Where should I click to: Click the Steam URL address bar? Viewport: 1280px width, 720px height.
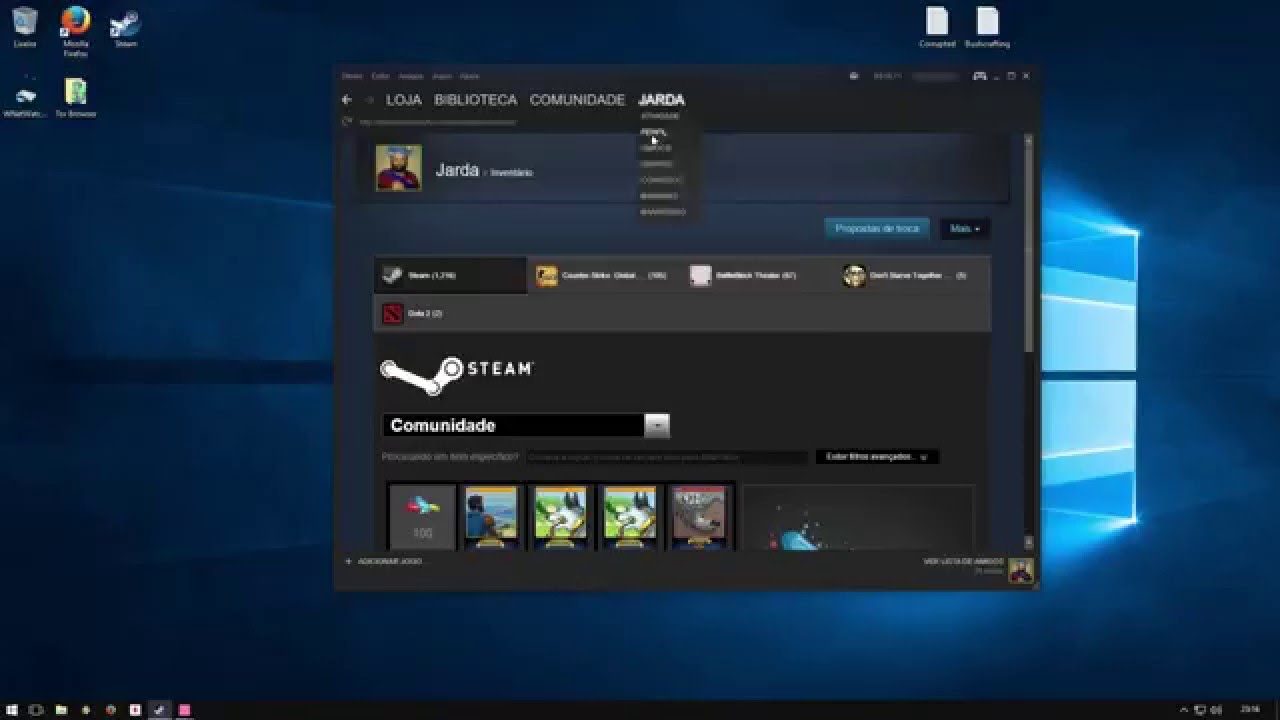[437, 122]
